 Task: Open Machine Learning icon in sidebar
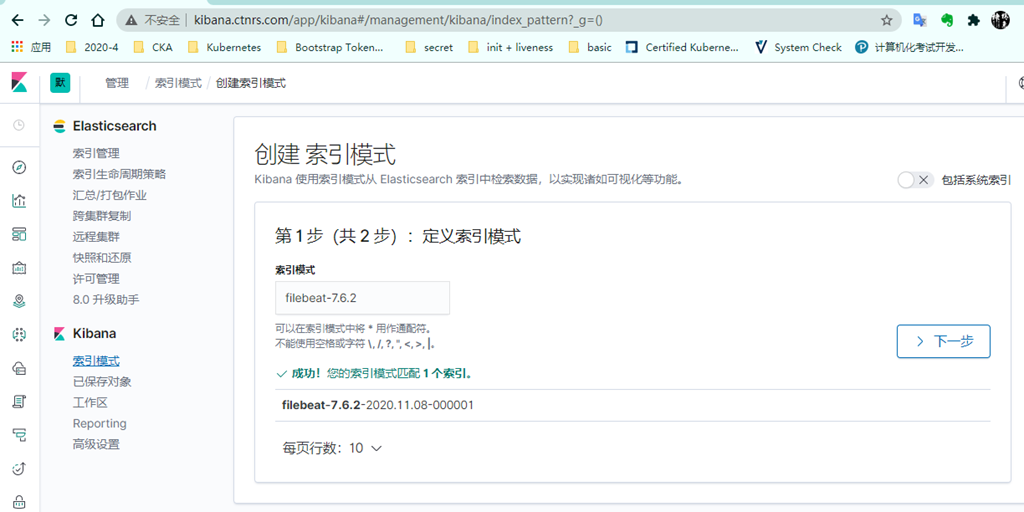(20, 334)
